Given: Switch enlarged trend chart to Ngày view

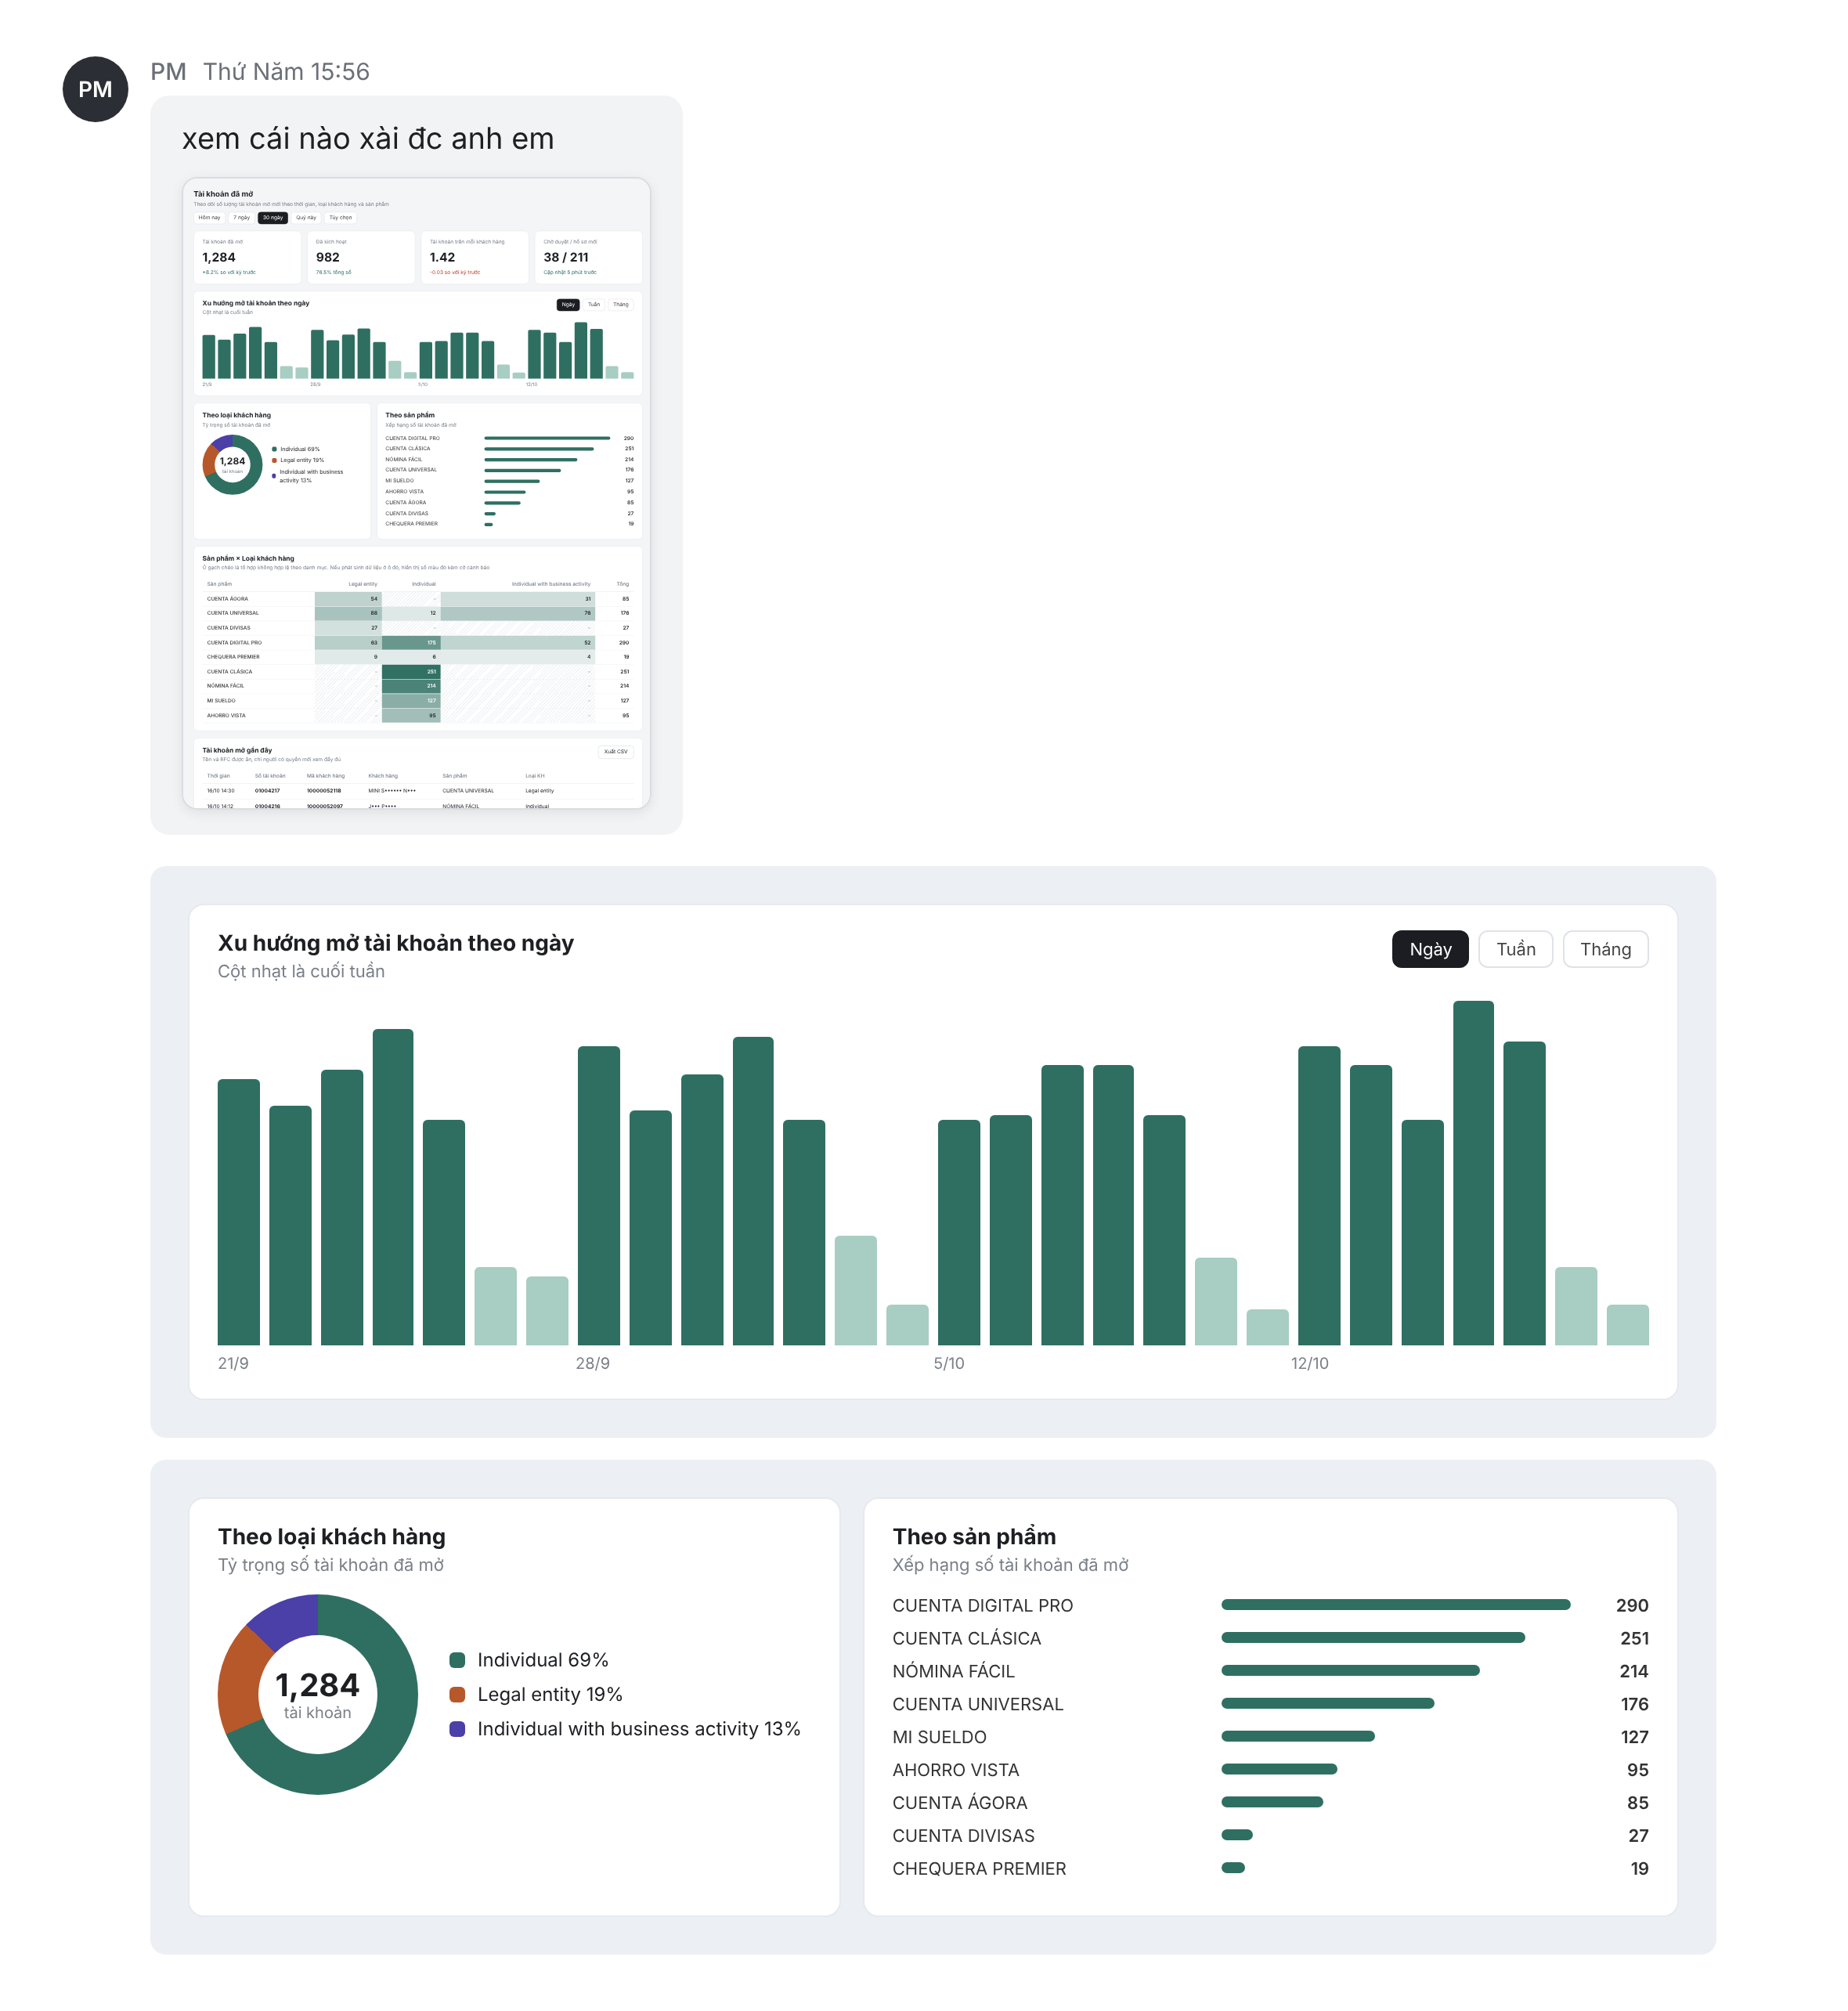Looking at the screenshot, I should click(x=1430, y=949).
